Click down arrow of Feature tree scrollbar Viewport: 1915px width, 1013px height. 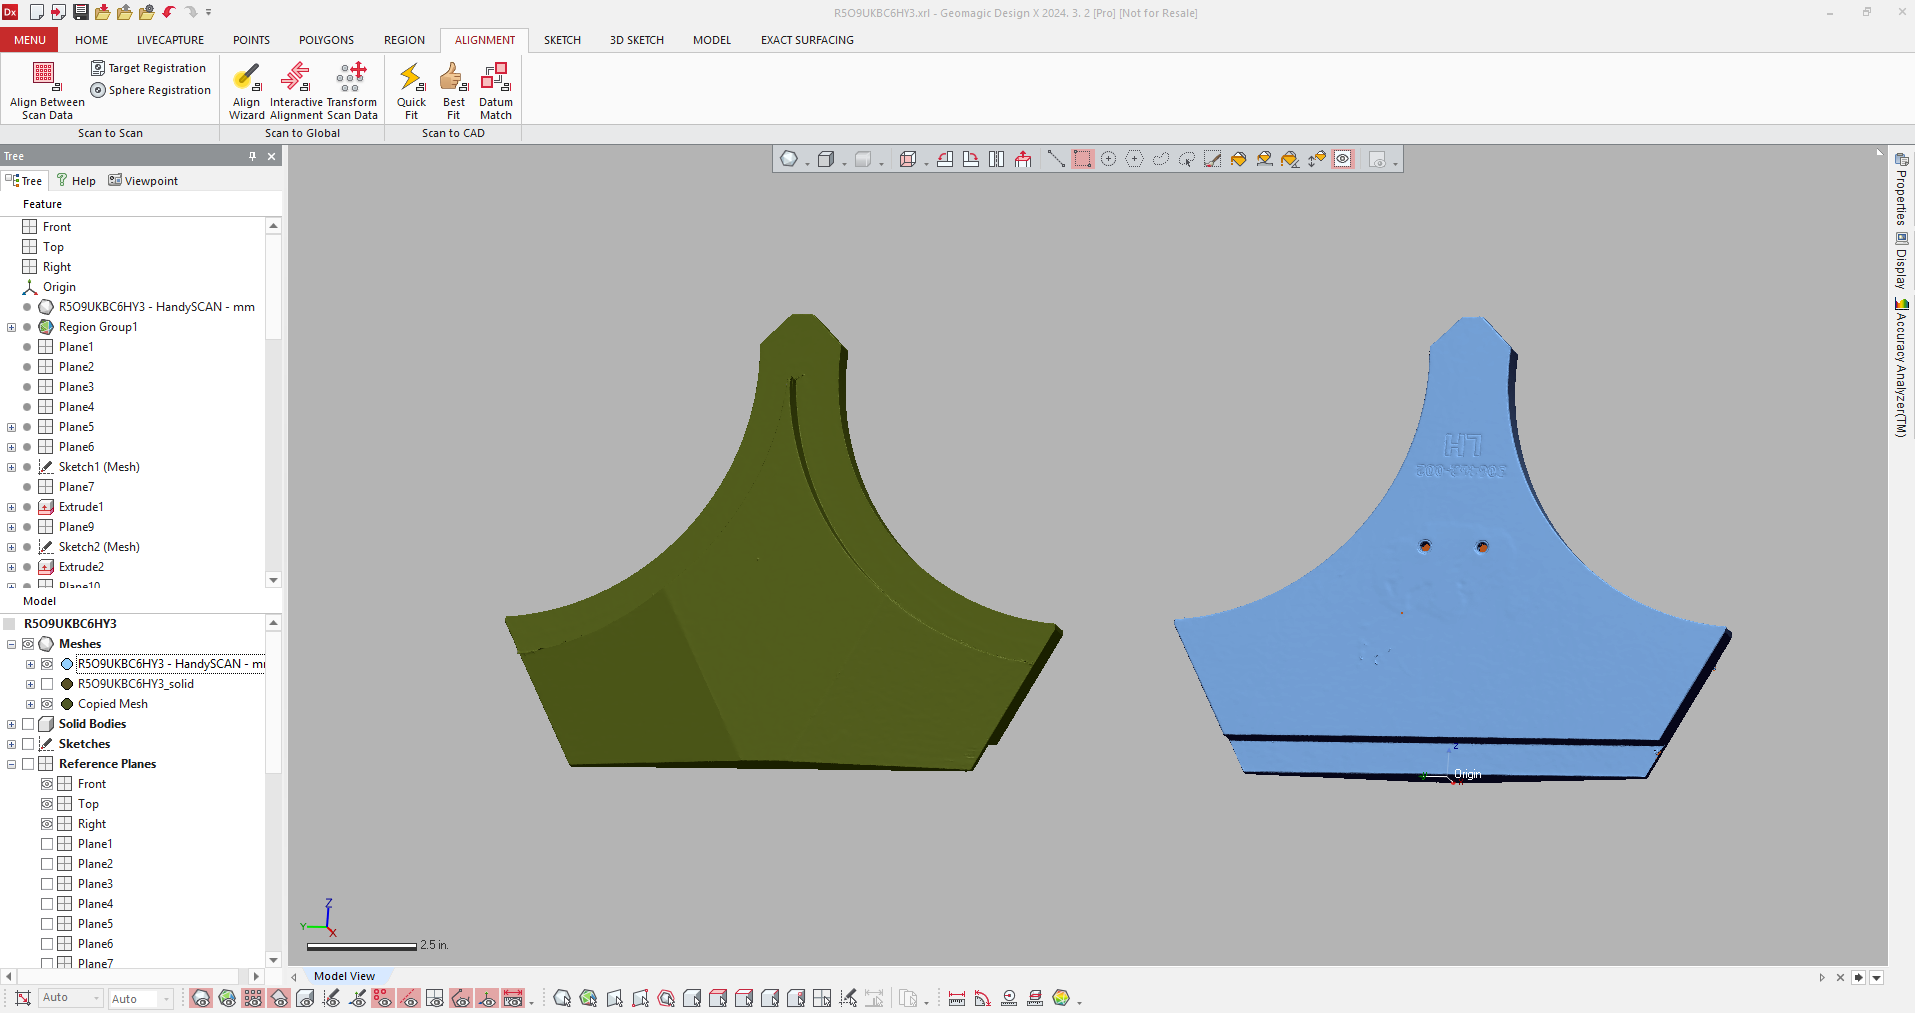(x=273, y=580)
